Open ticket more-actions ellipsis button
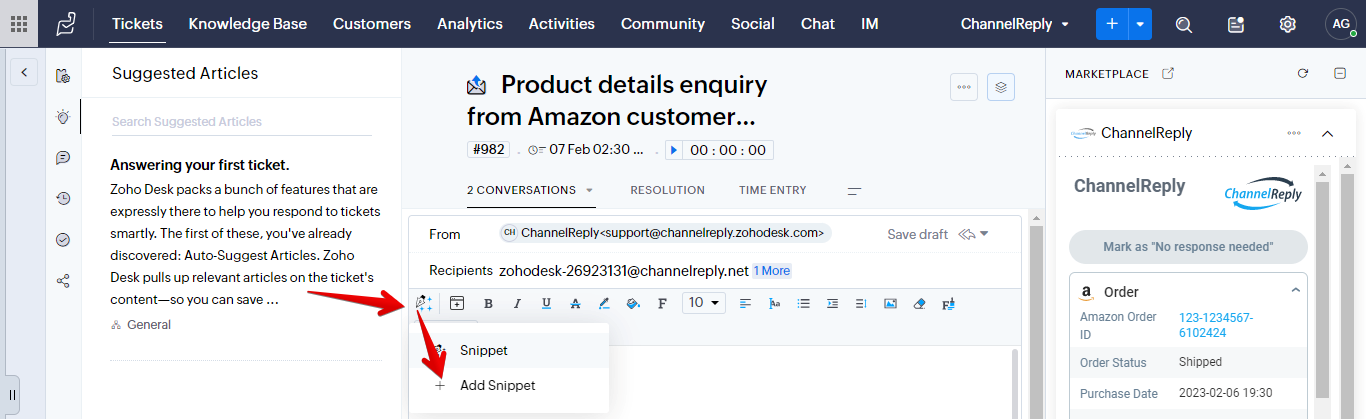 (964, 87)
